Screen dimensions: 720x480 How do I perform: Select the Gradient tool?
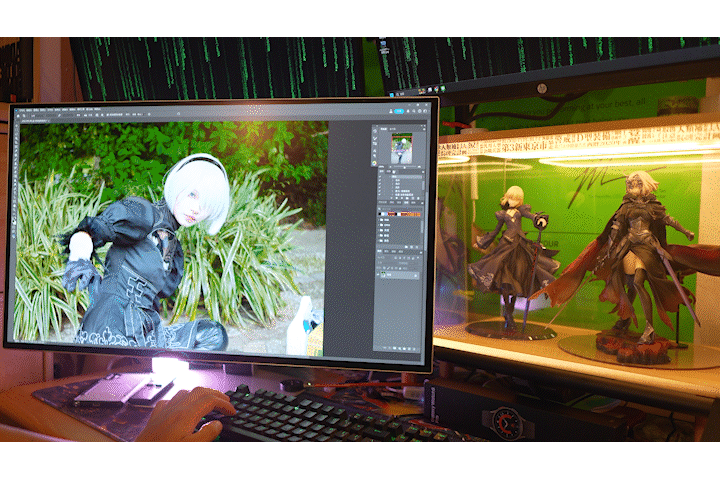coord(16,175)
